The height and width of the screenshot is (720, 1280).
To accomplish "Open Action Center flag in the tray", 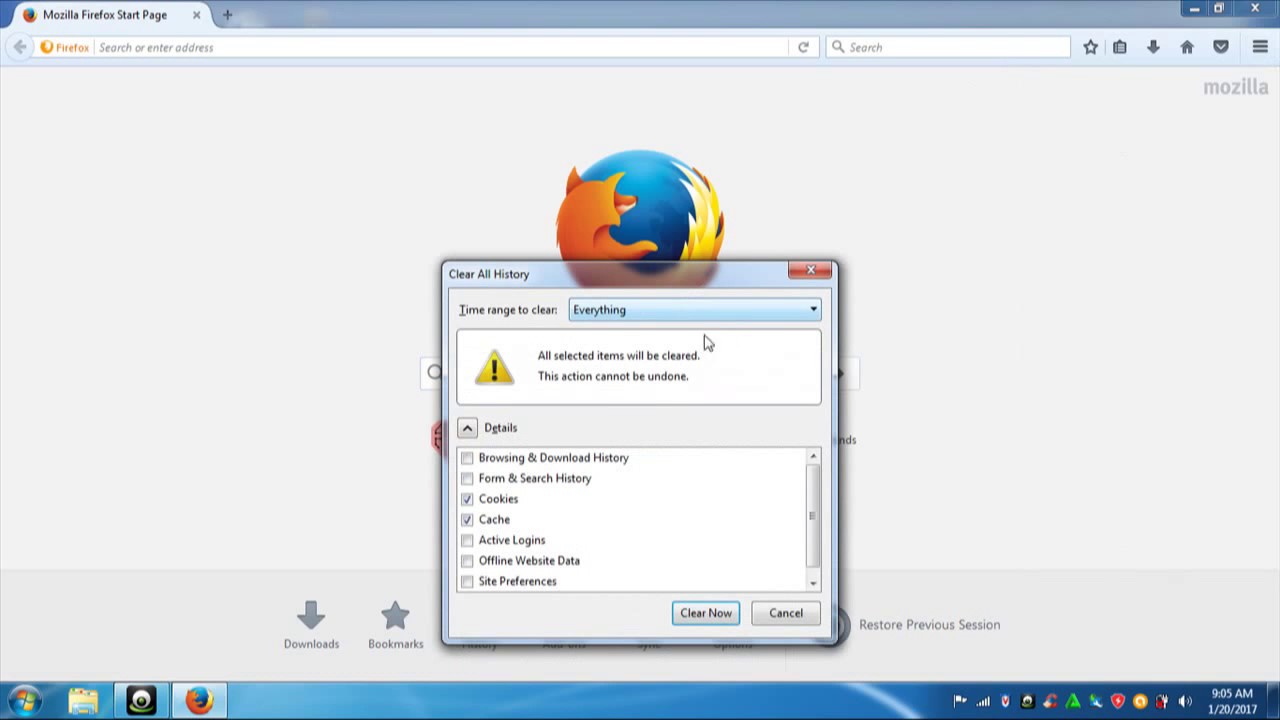I will [960, 701].
